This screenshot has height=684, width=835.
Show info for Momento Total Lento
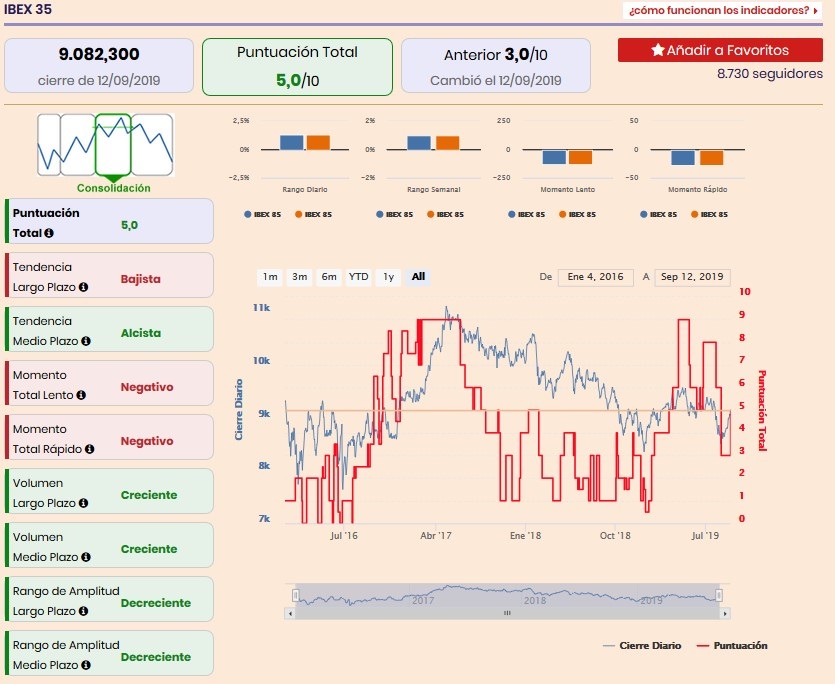[x=81, y=395]
